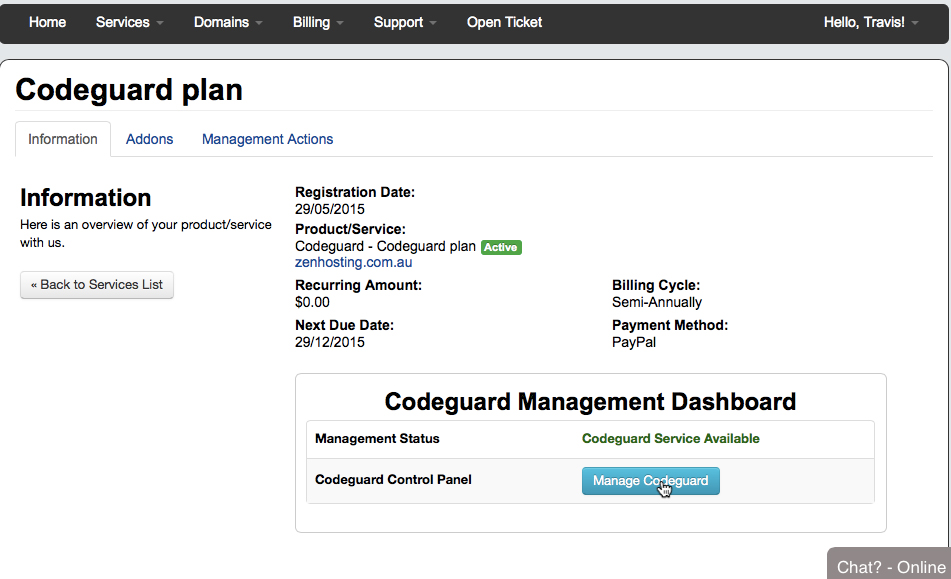Click the Billing Cycle label
The width and height of the screenshot is (951, 579).
pos(656,286)
